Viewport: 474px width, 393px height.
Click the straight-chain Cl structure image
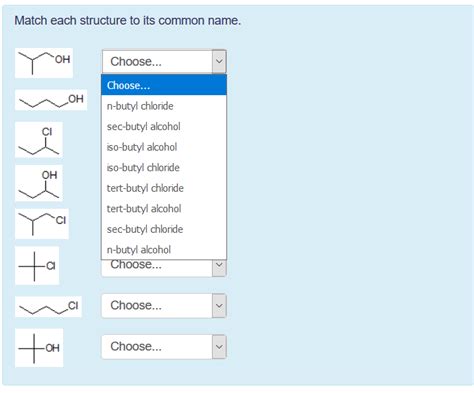48,307
